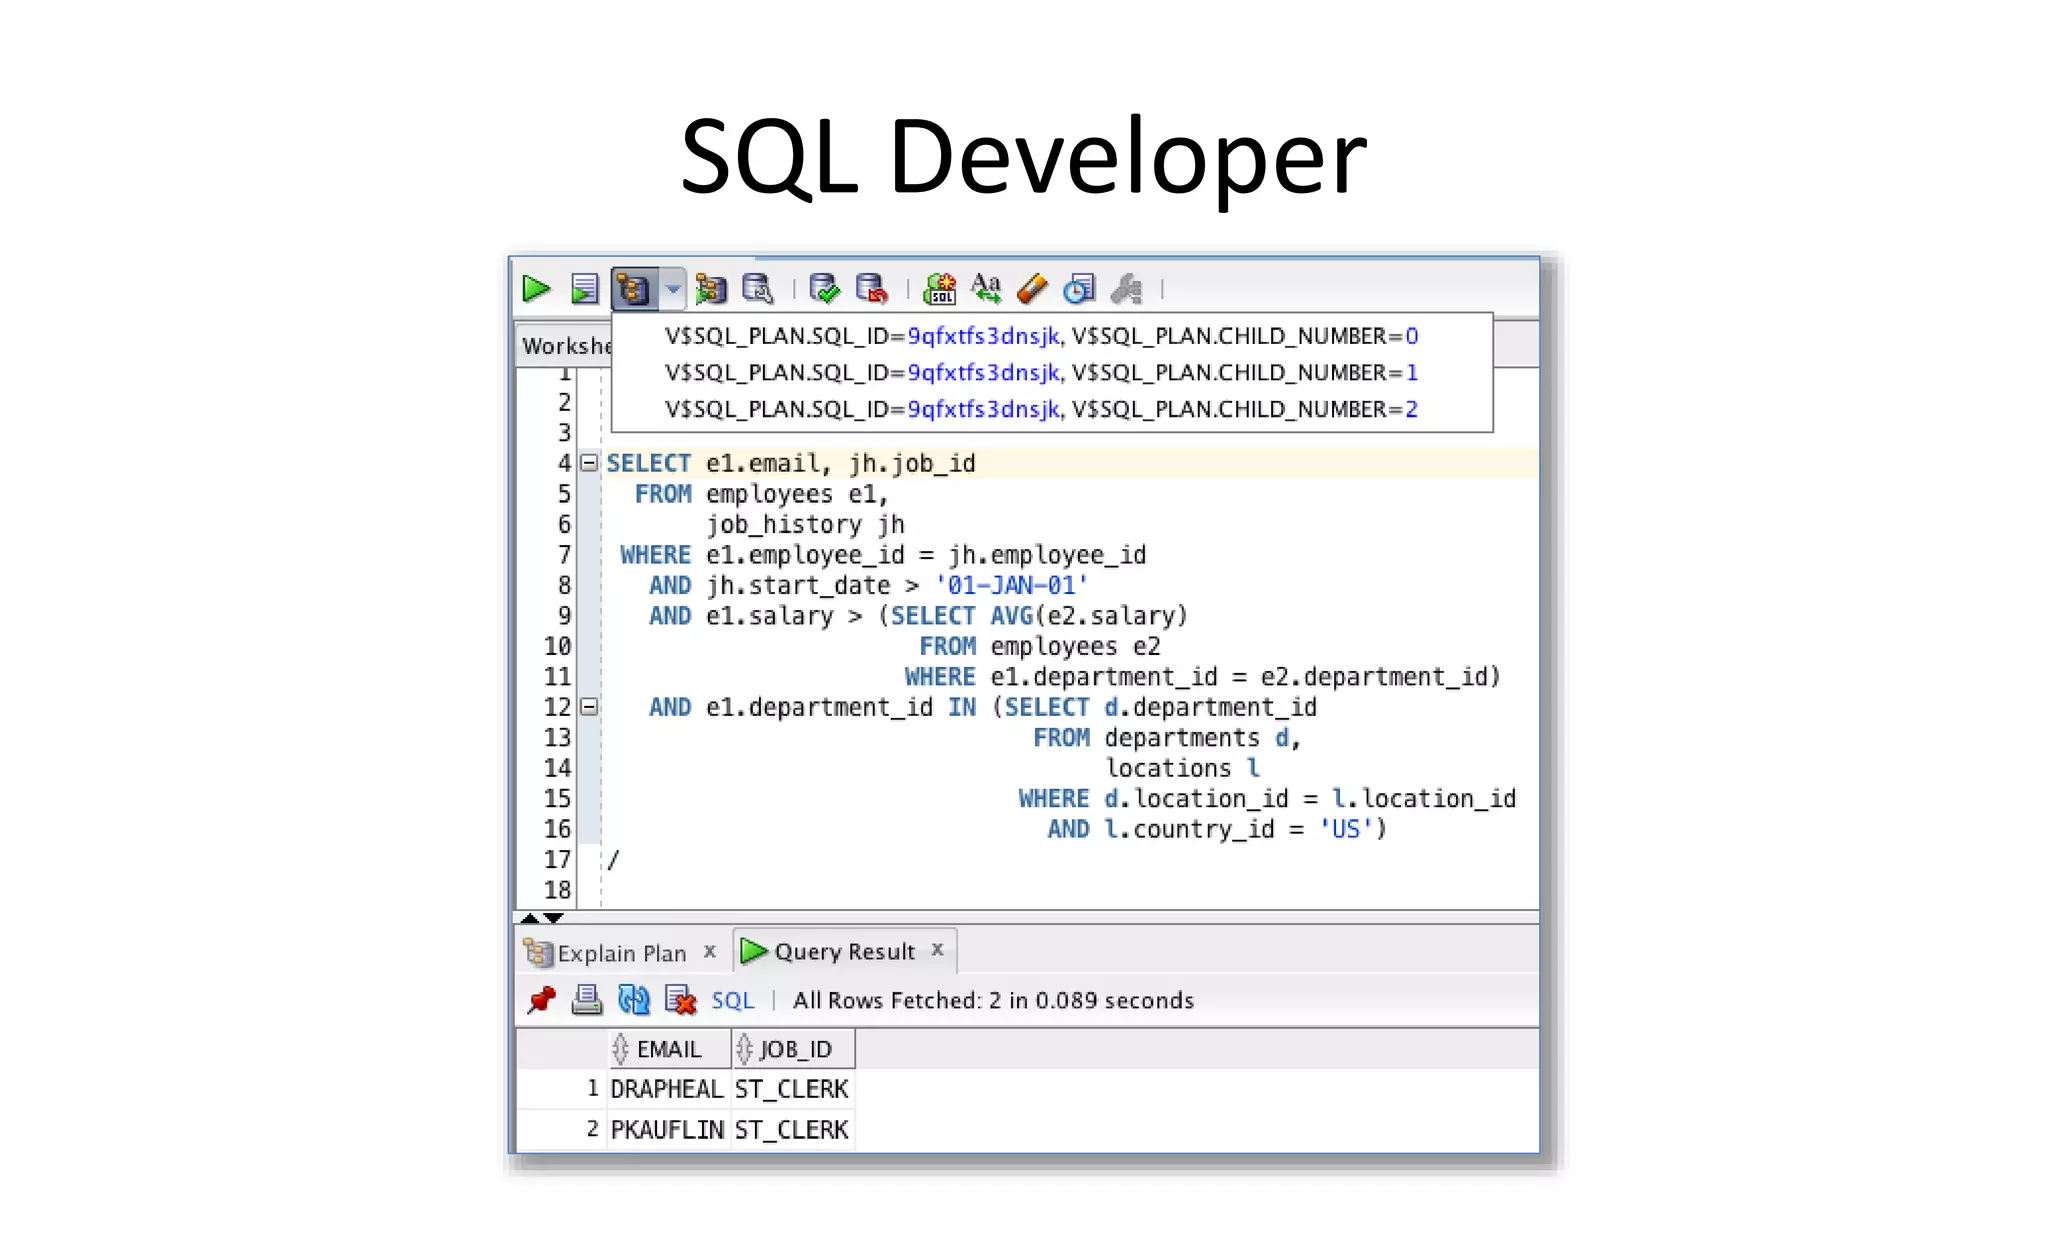2048x1243 pixels.
Task: Select plan entry with CHILD_NUMBER=0
Action: 1041,336
